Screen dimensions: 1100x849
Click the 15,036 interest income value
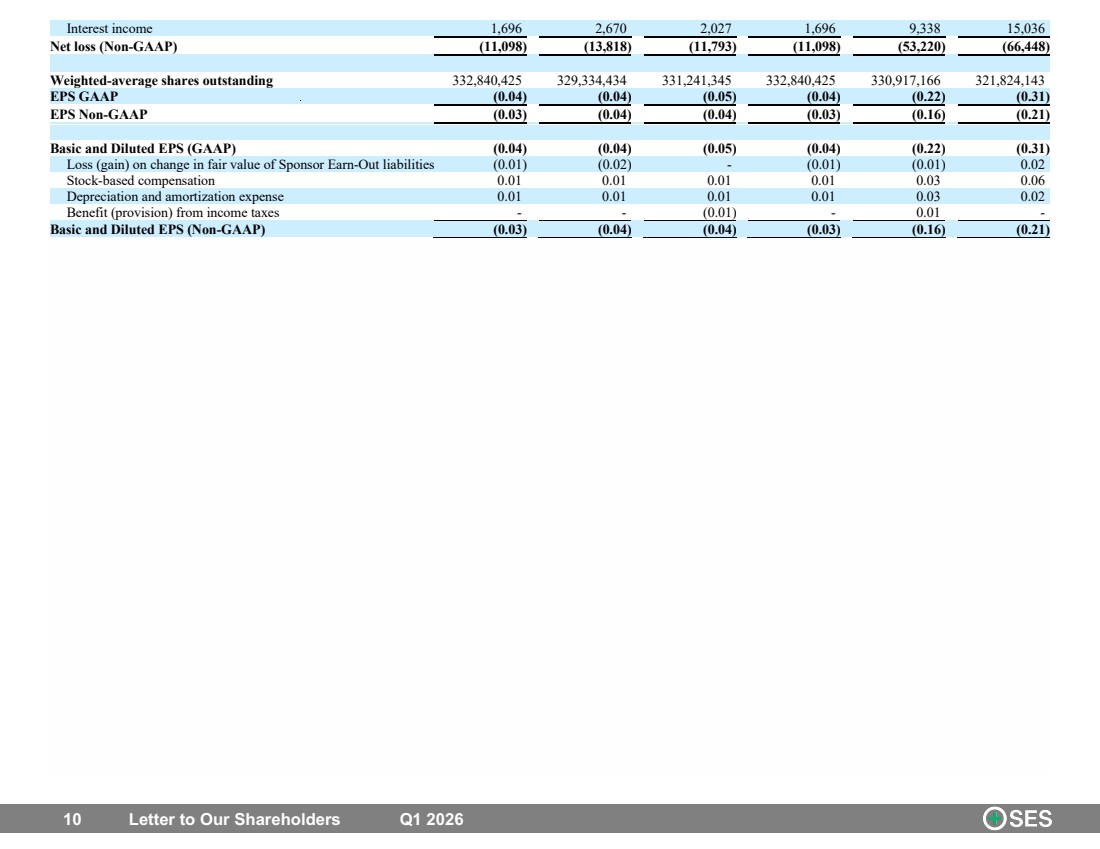(1026, 29)
